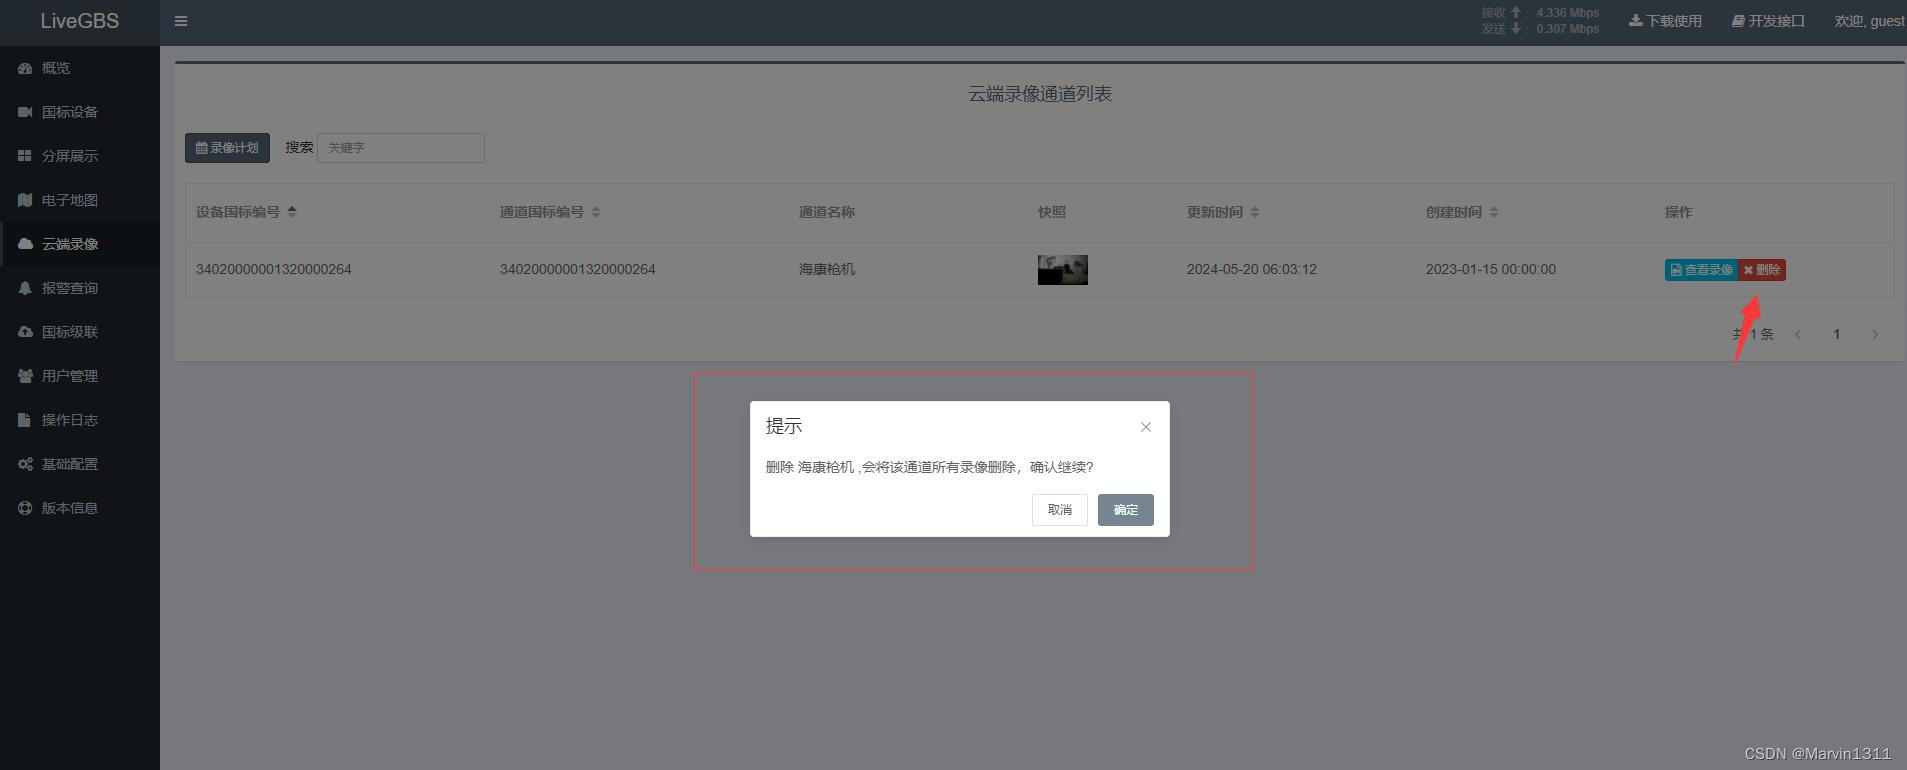Open 电子地图 in sidebar
Screen dimensions: 1907x770
pos(80,200)
